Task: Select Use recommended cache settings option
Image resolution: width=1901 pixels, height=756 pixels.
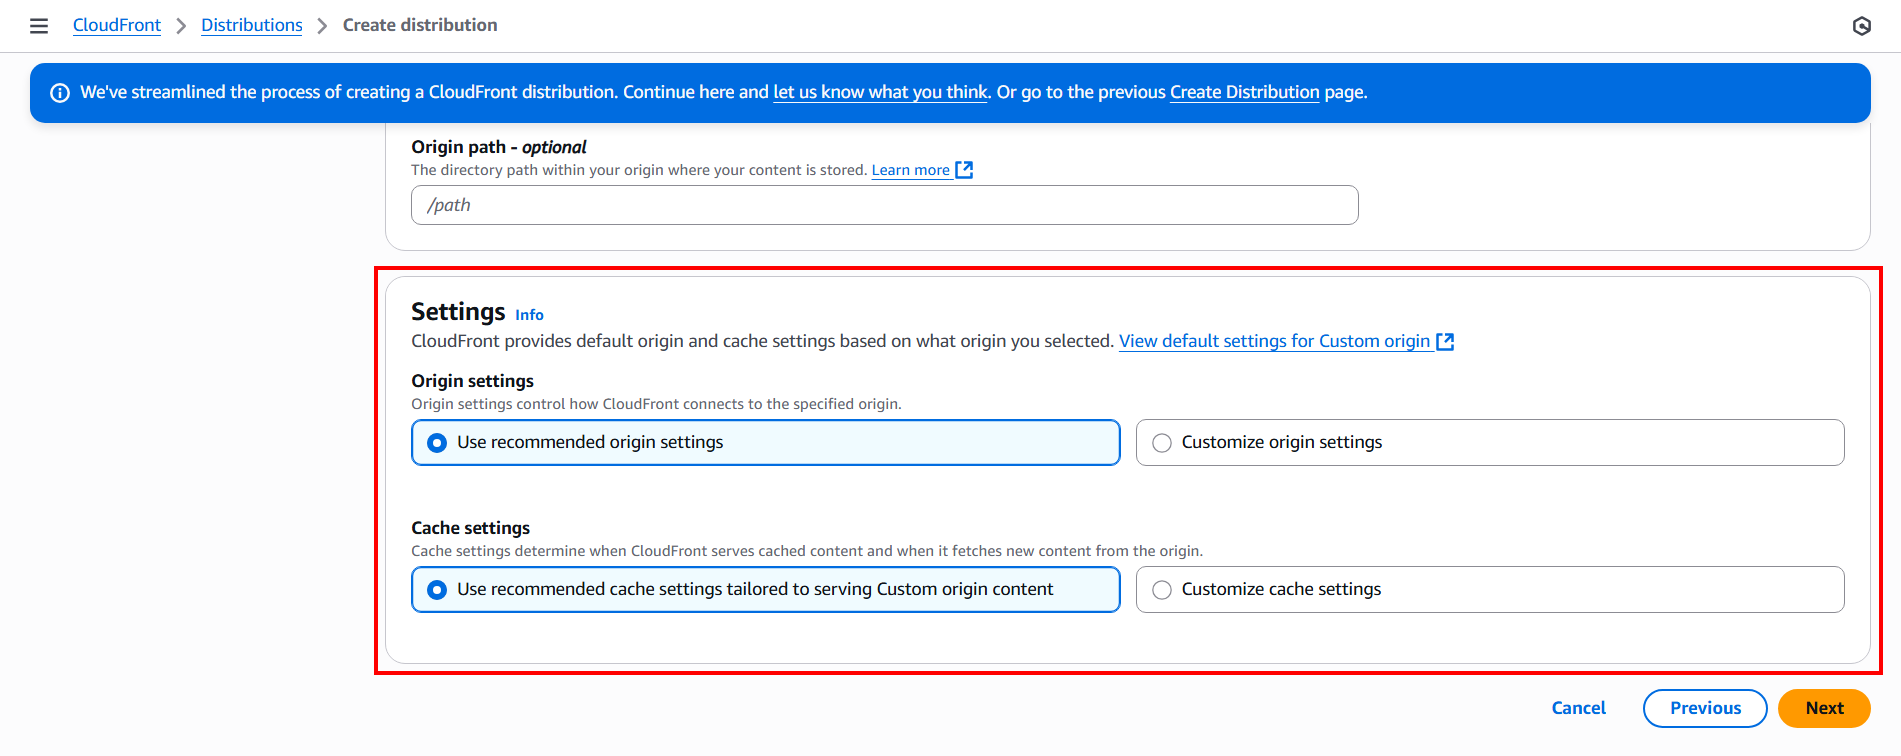Action: [765, 589]
